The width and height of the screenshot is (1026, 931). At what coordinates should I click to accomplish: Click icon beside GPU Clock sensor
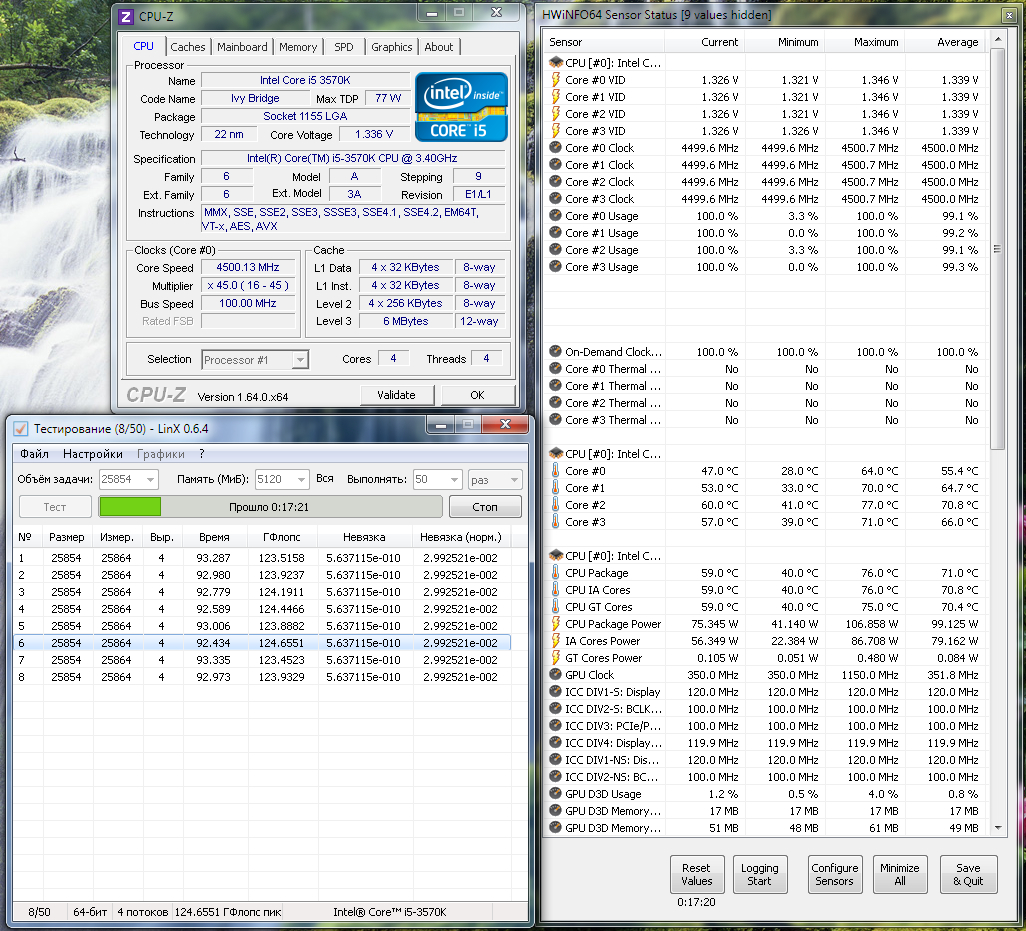[556, 675]
